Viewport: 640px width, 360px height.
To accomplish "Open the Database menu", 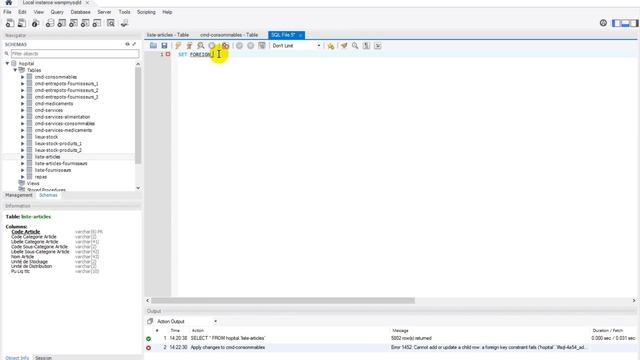I will pyautogui.click(x=80, y=12).
